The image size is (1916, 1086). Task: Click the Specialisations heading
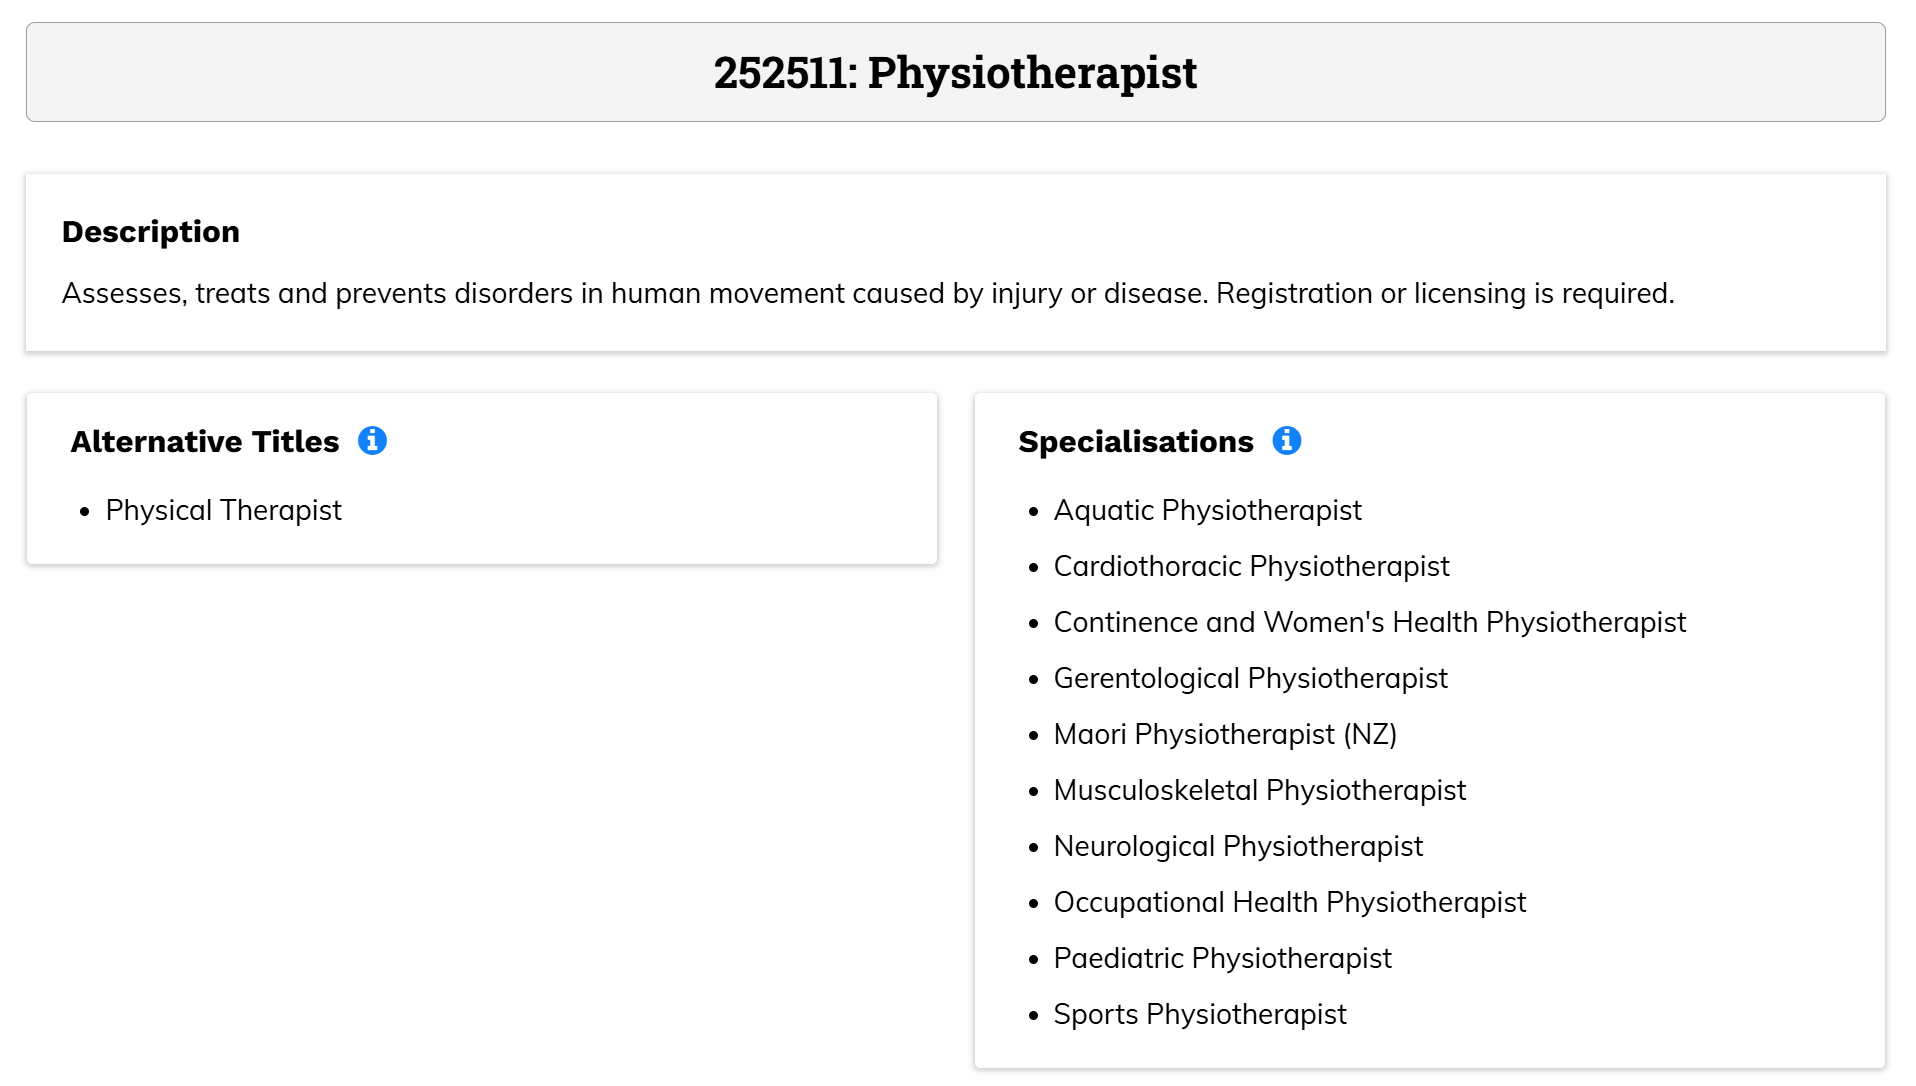pos(1136,442)
